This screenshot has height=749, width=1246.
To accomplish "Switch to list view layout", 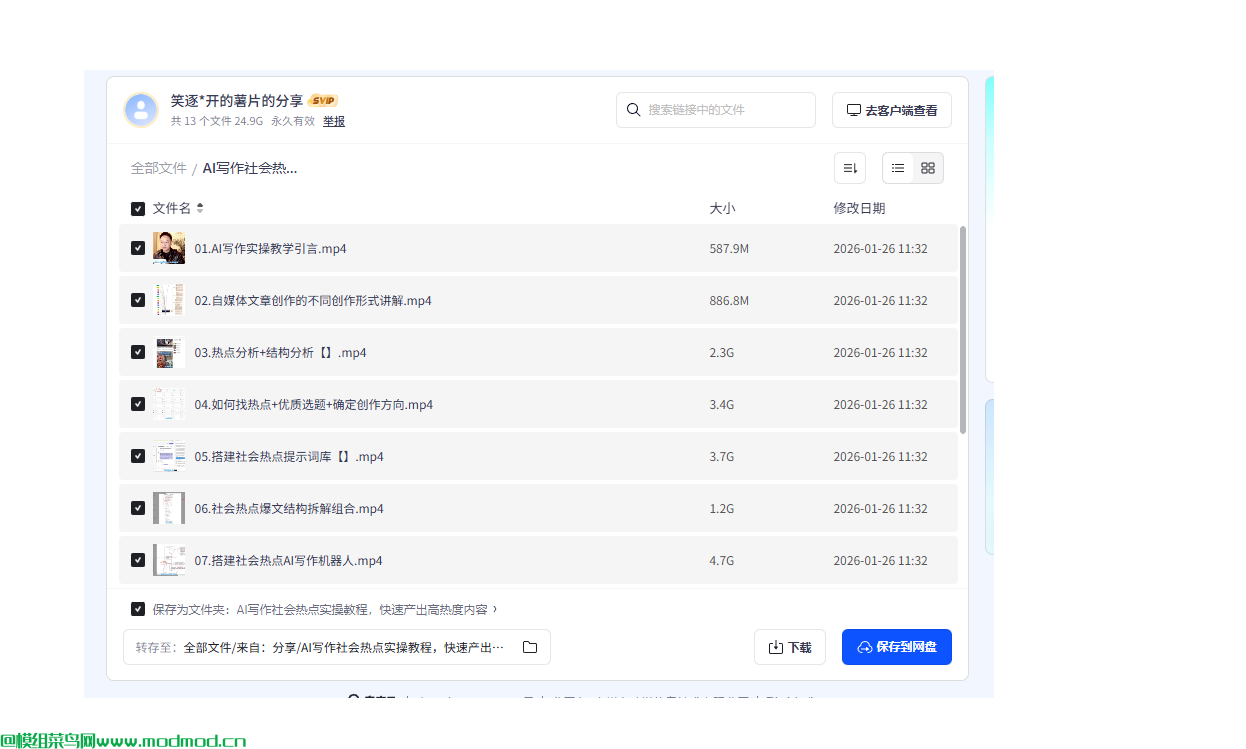I will point(897,168).
